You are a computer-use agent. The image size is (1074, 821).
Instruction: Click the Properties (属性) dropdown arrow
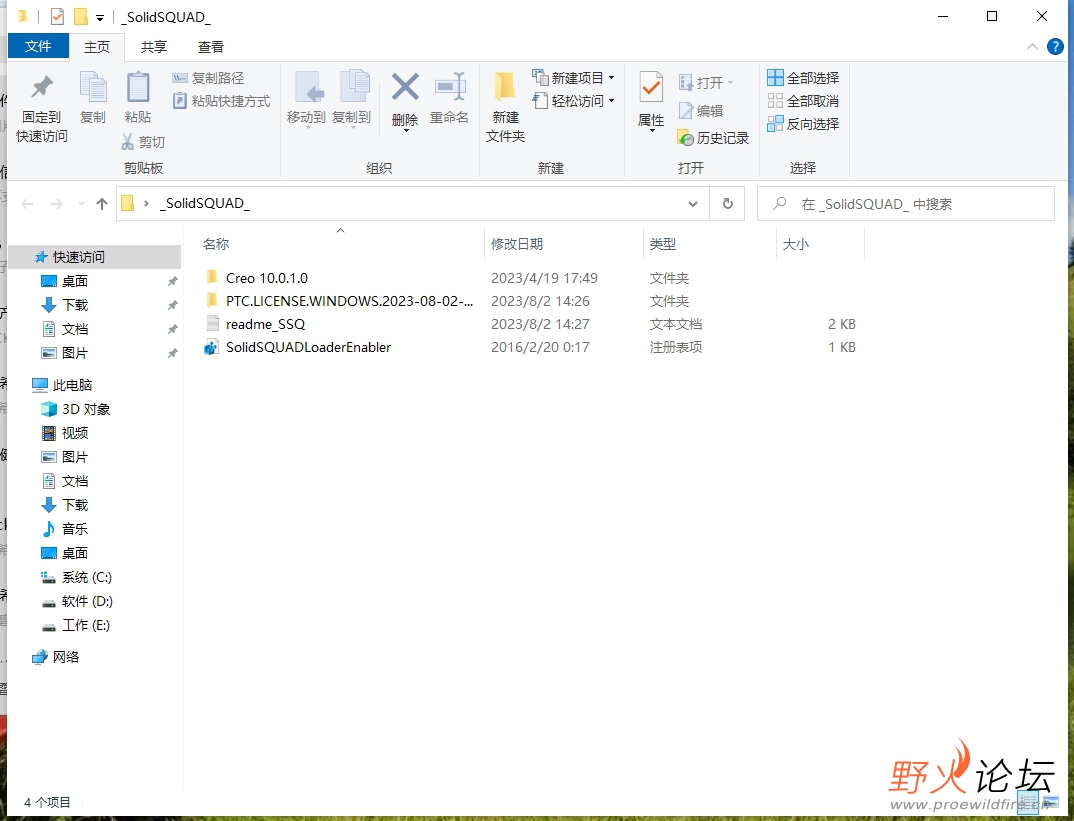click(x=651, y=129)
